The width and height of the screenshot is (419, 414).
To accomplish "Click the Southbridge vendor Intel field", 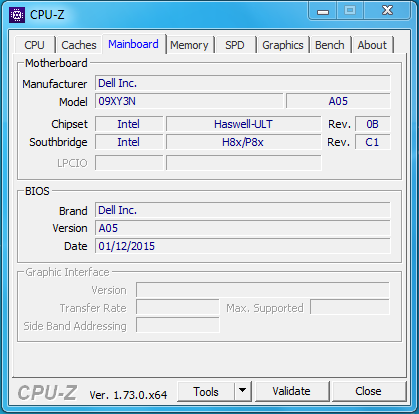I will coord(129,142).
